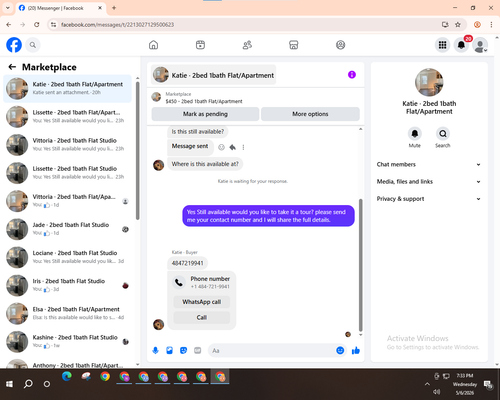The width and height of the screenshot is (500, 400).
Task: Open conversation information purple icon
Action: [x=352, y=75]
